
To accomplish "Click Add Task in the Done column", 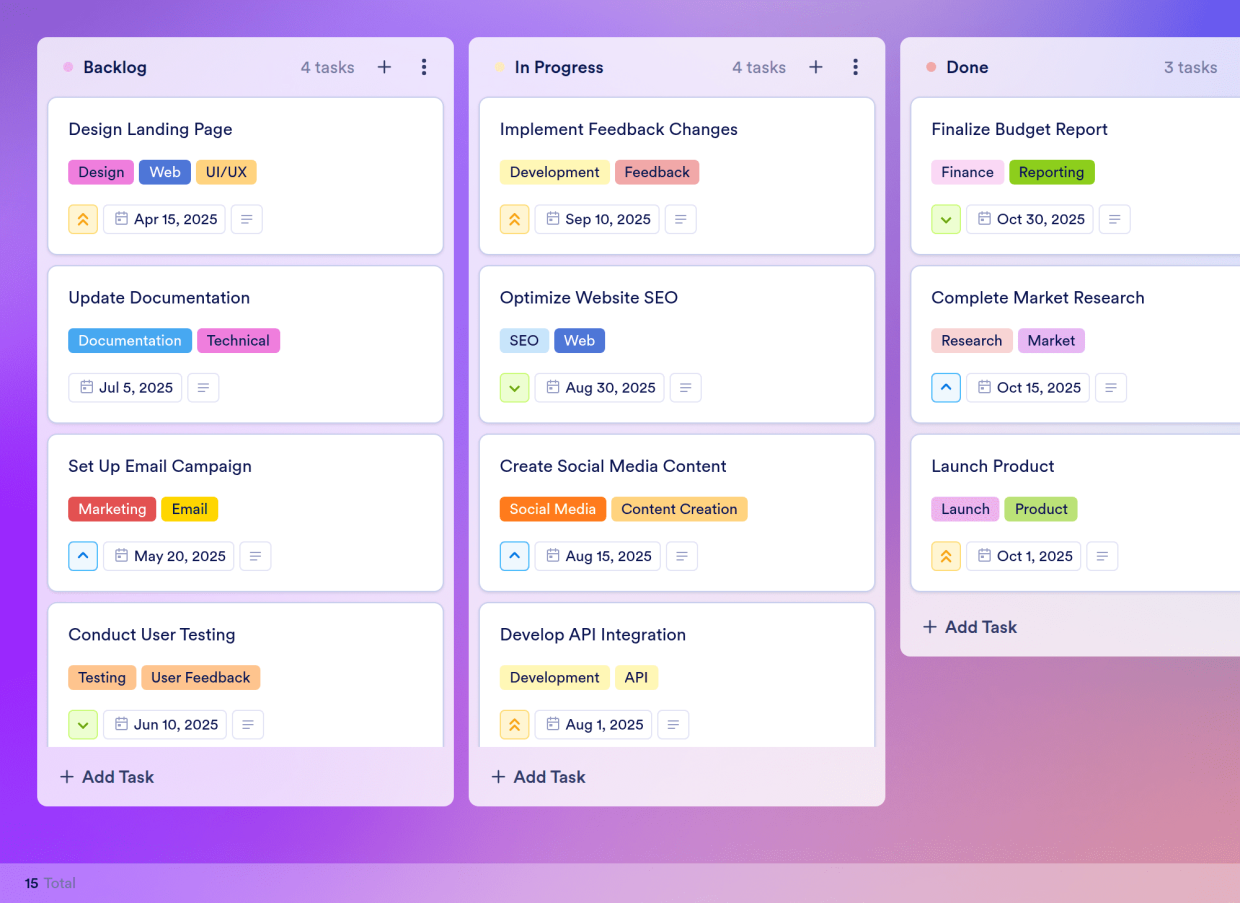I will (x=969, y=627).
